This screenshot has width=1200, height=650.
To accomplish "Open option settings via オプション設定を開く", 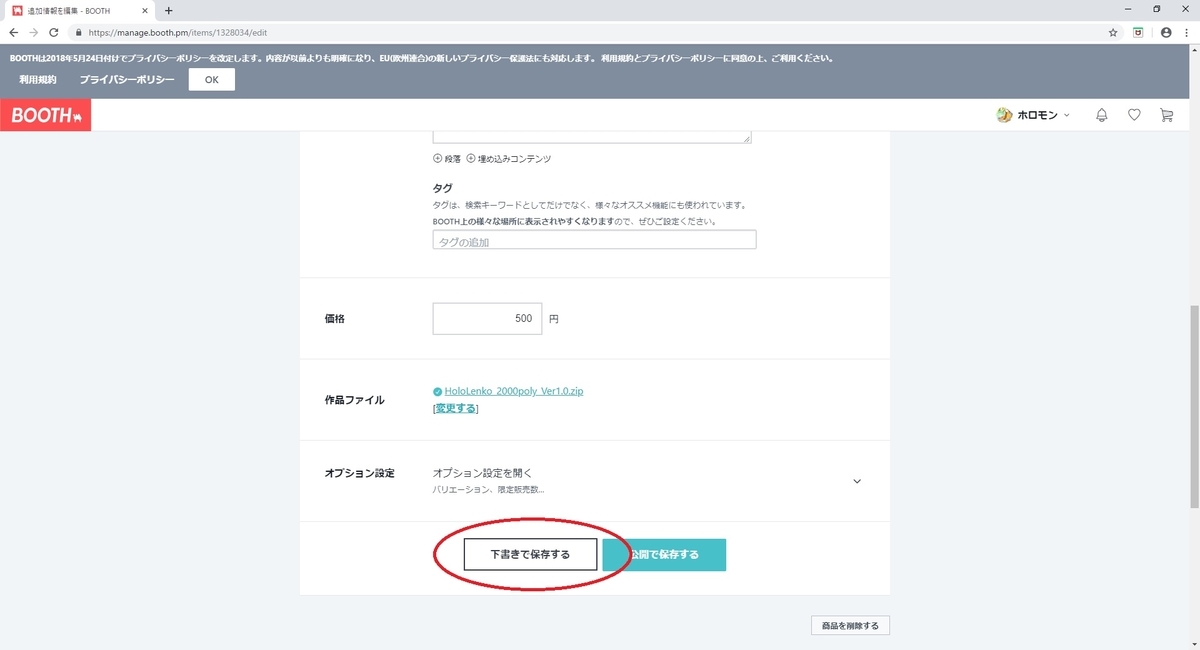I will pos(482,473).
